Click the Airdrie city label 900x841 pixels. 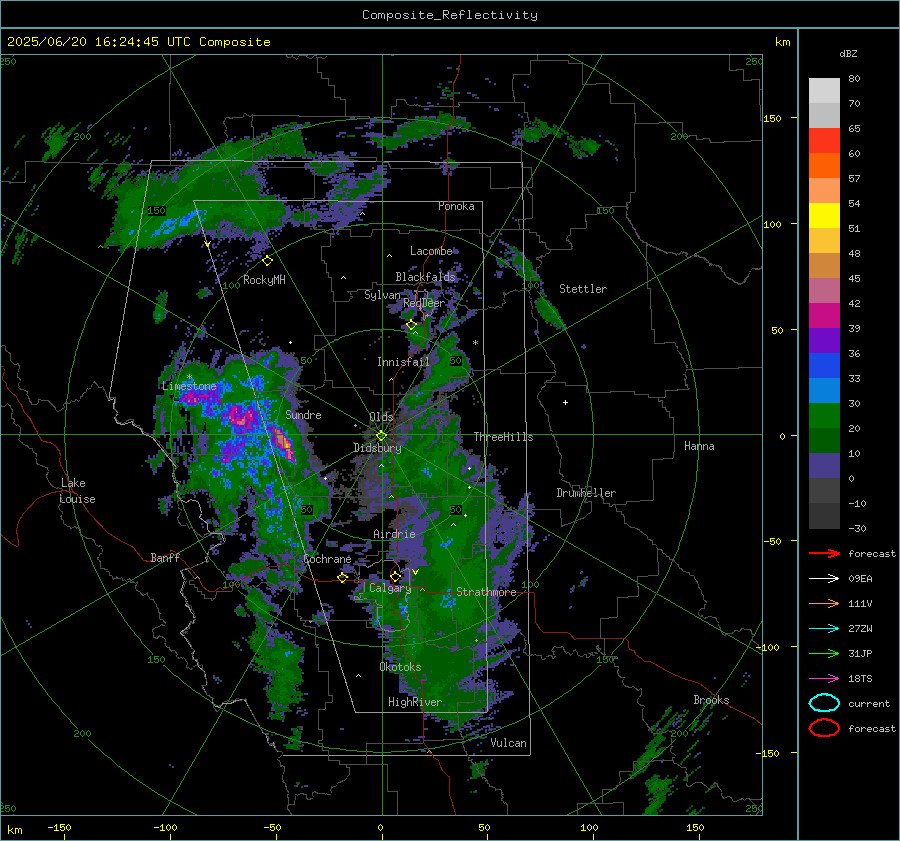pyautogui.click(x=394, y=534)
